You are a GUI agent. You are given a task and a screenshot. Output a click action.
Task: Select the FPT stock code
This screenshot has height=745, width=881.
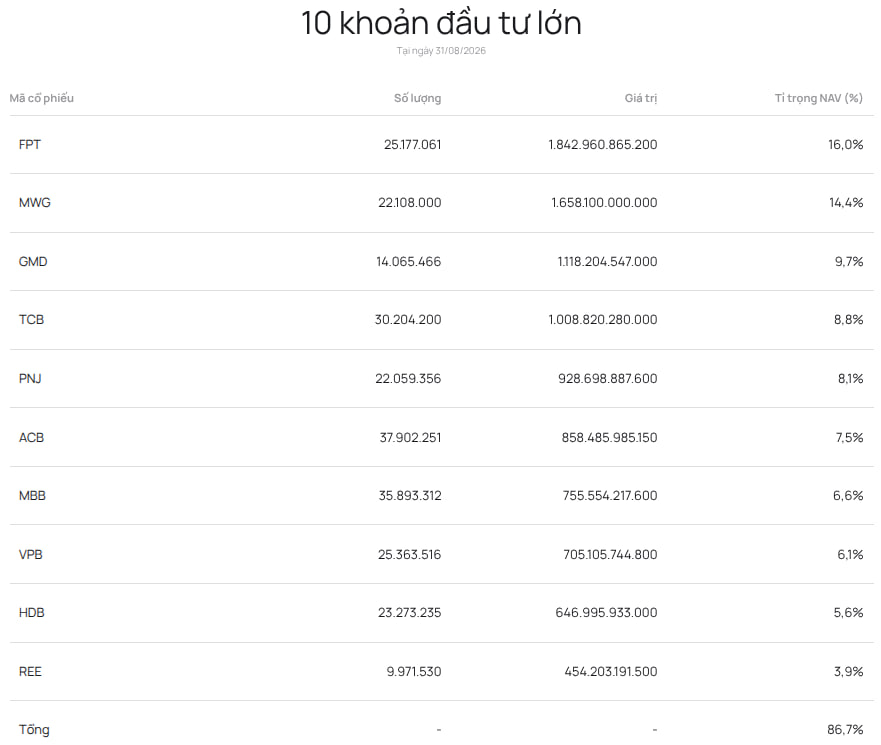30,144
